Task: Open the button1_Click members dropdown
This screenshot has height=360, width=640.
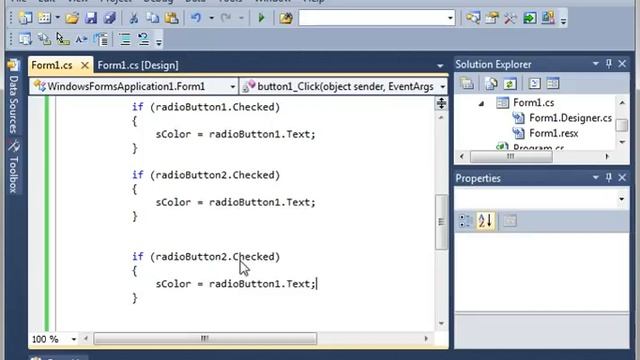Action: coord(443,87)
